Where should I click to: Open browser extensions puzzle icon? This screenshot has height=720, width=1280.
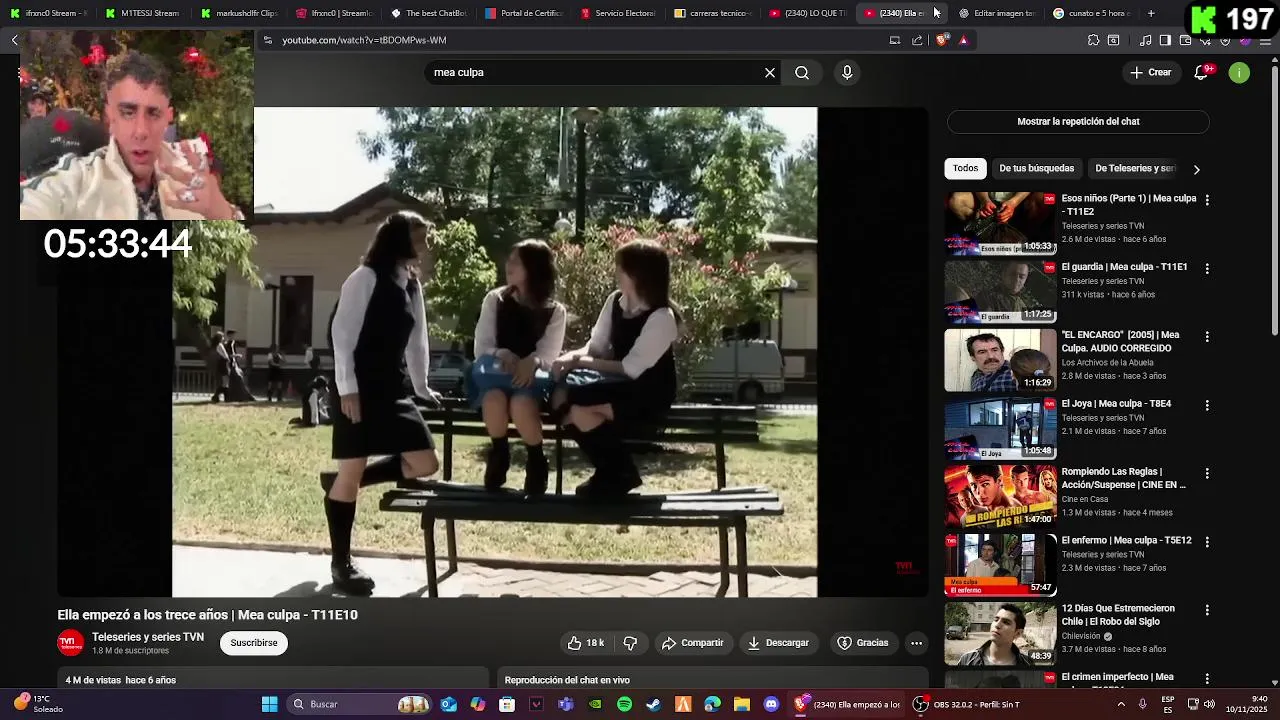click(1093, 40)
